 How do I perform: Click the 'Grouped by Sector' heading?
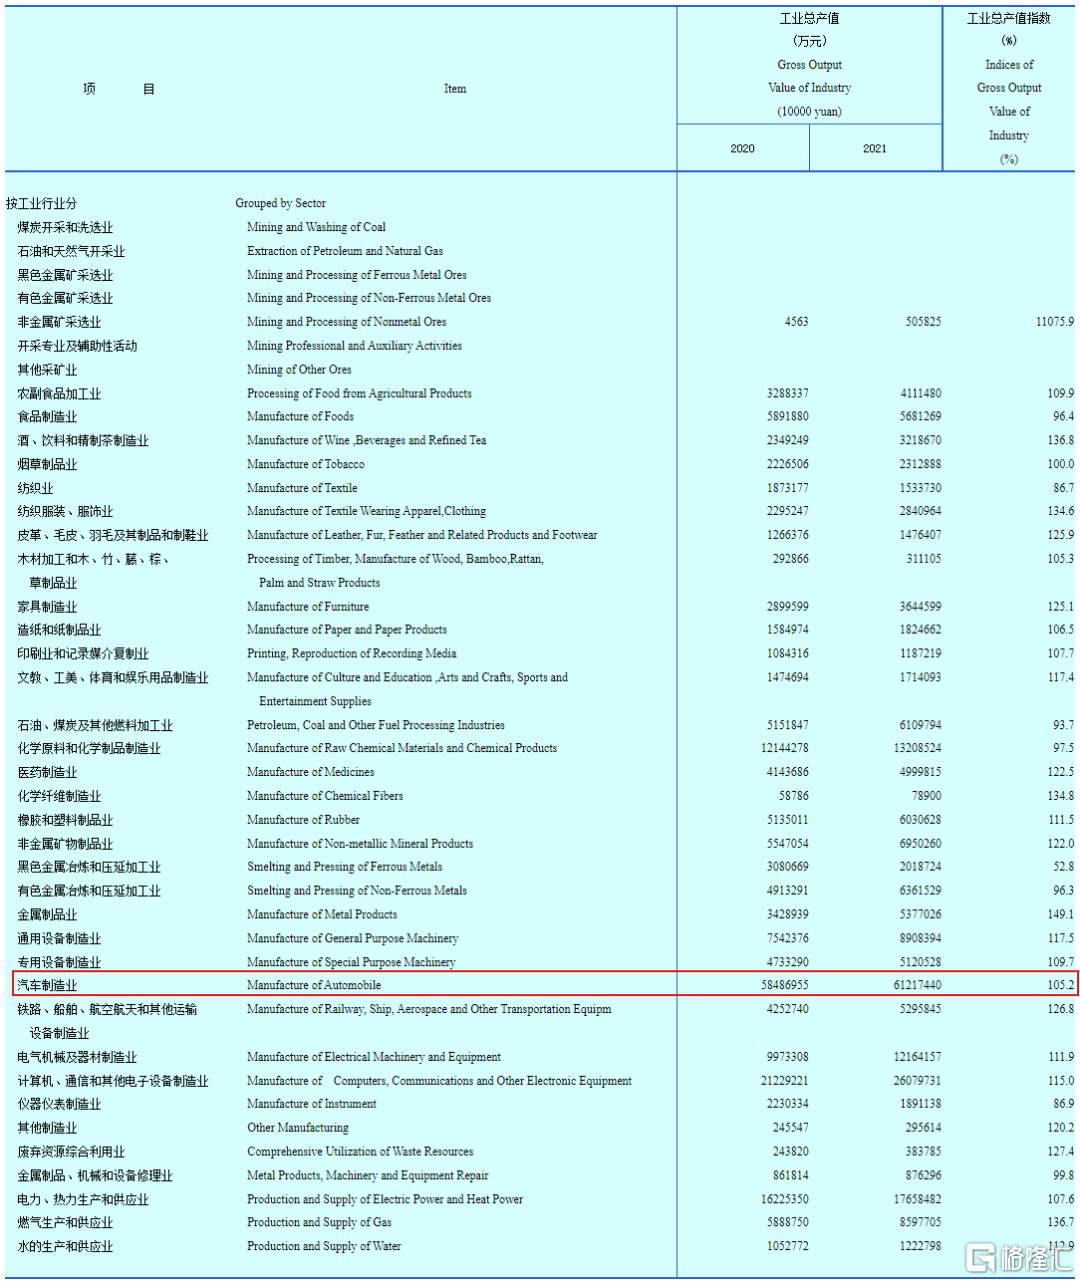tap(281, 203)
